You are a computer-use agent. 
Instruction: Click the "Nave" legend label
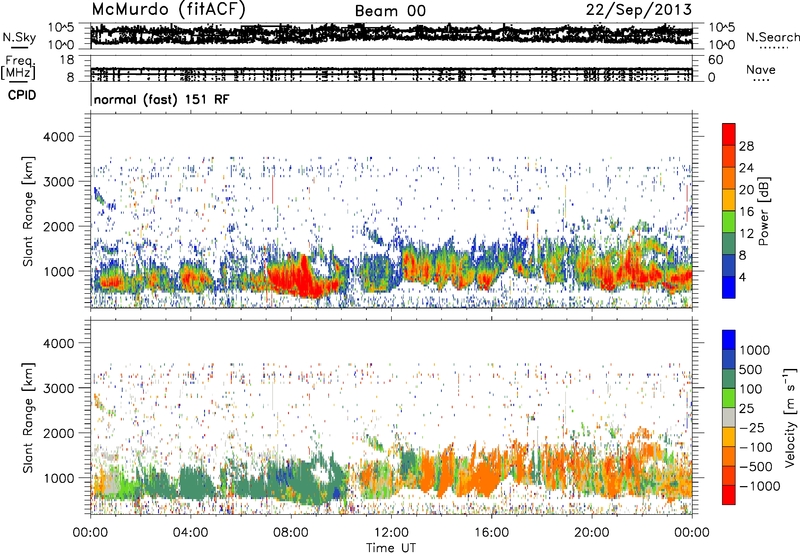coord(761,69)
